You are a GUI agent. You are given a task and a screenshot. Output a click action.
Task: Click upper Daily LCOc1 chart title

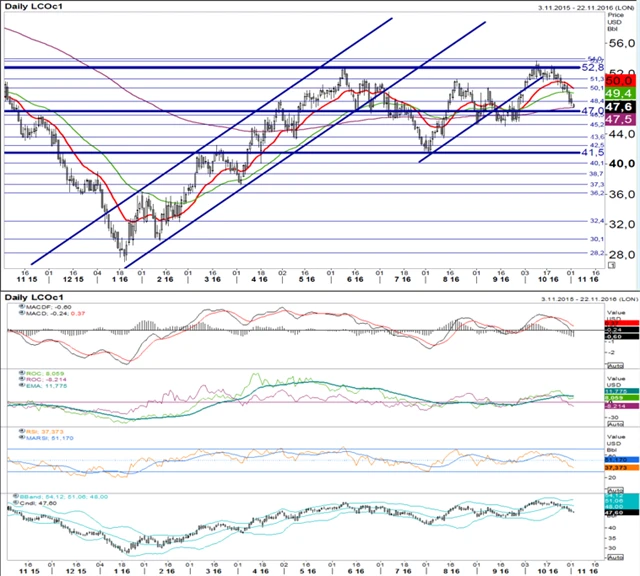[34, 7]
